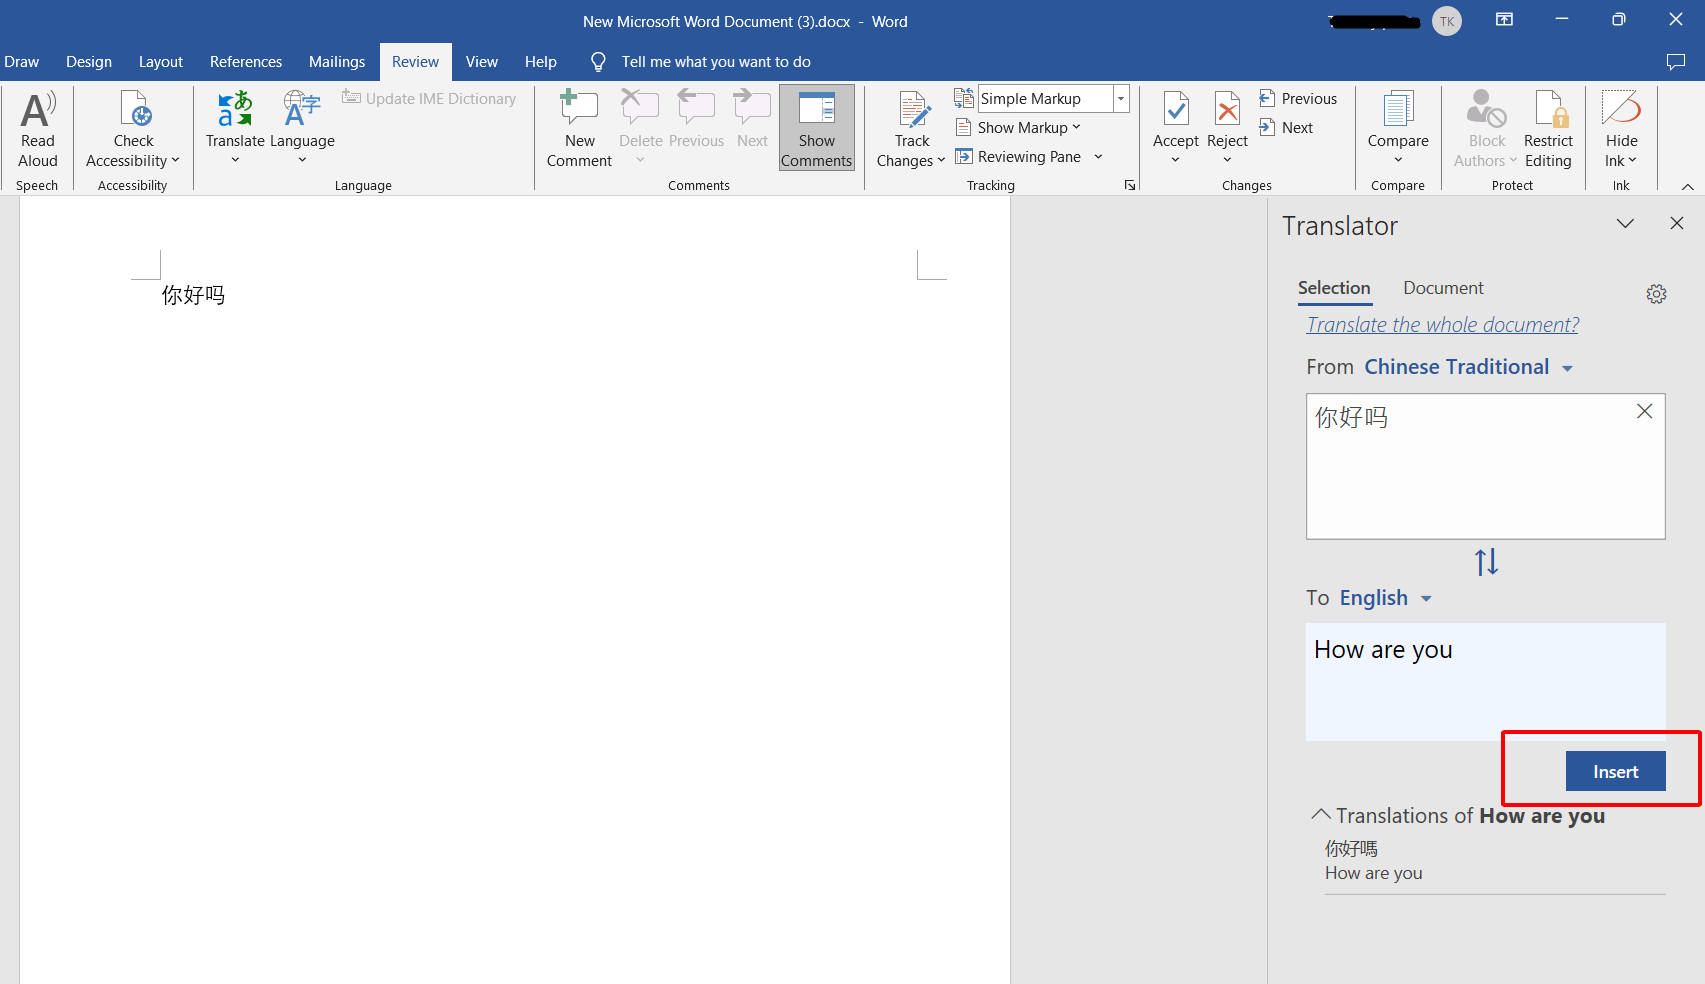Viewport: 1705px width, 984px height.
Task: Open Translator settings gear
Action: click(1656, 294)
